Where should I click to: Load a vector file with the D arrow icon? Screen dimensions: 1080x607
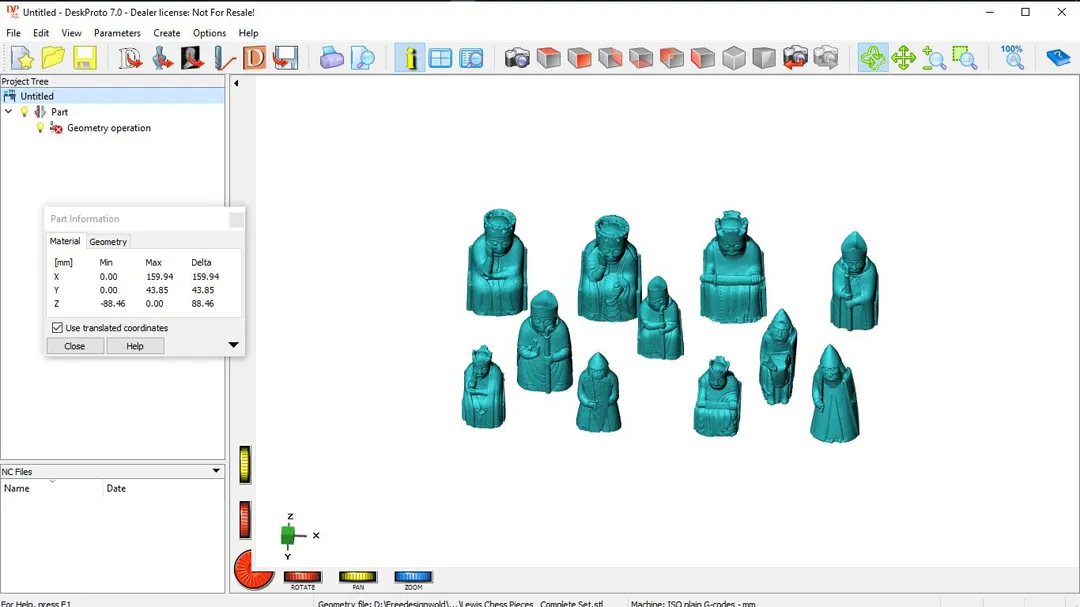point(129,59)
